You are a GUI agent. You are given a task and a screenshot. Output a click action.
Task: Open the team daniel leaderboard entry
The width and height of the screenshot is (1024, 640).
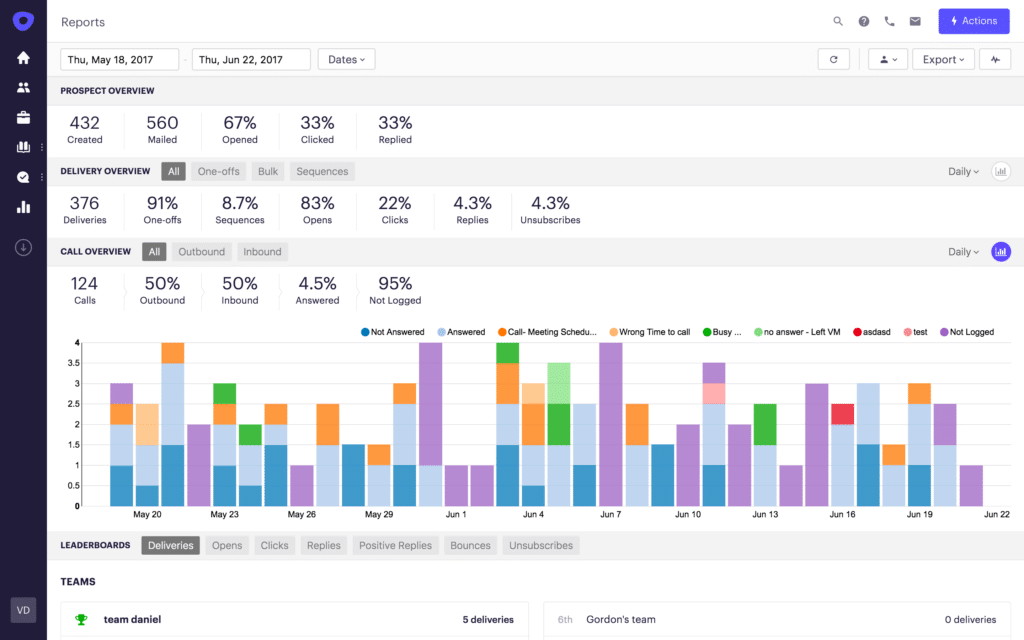tap(132, 619)
